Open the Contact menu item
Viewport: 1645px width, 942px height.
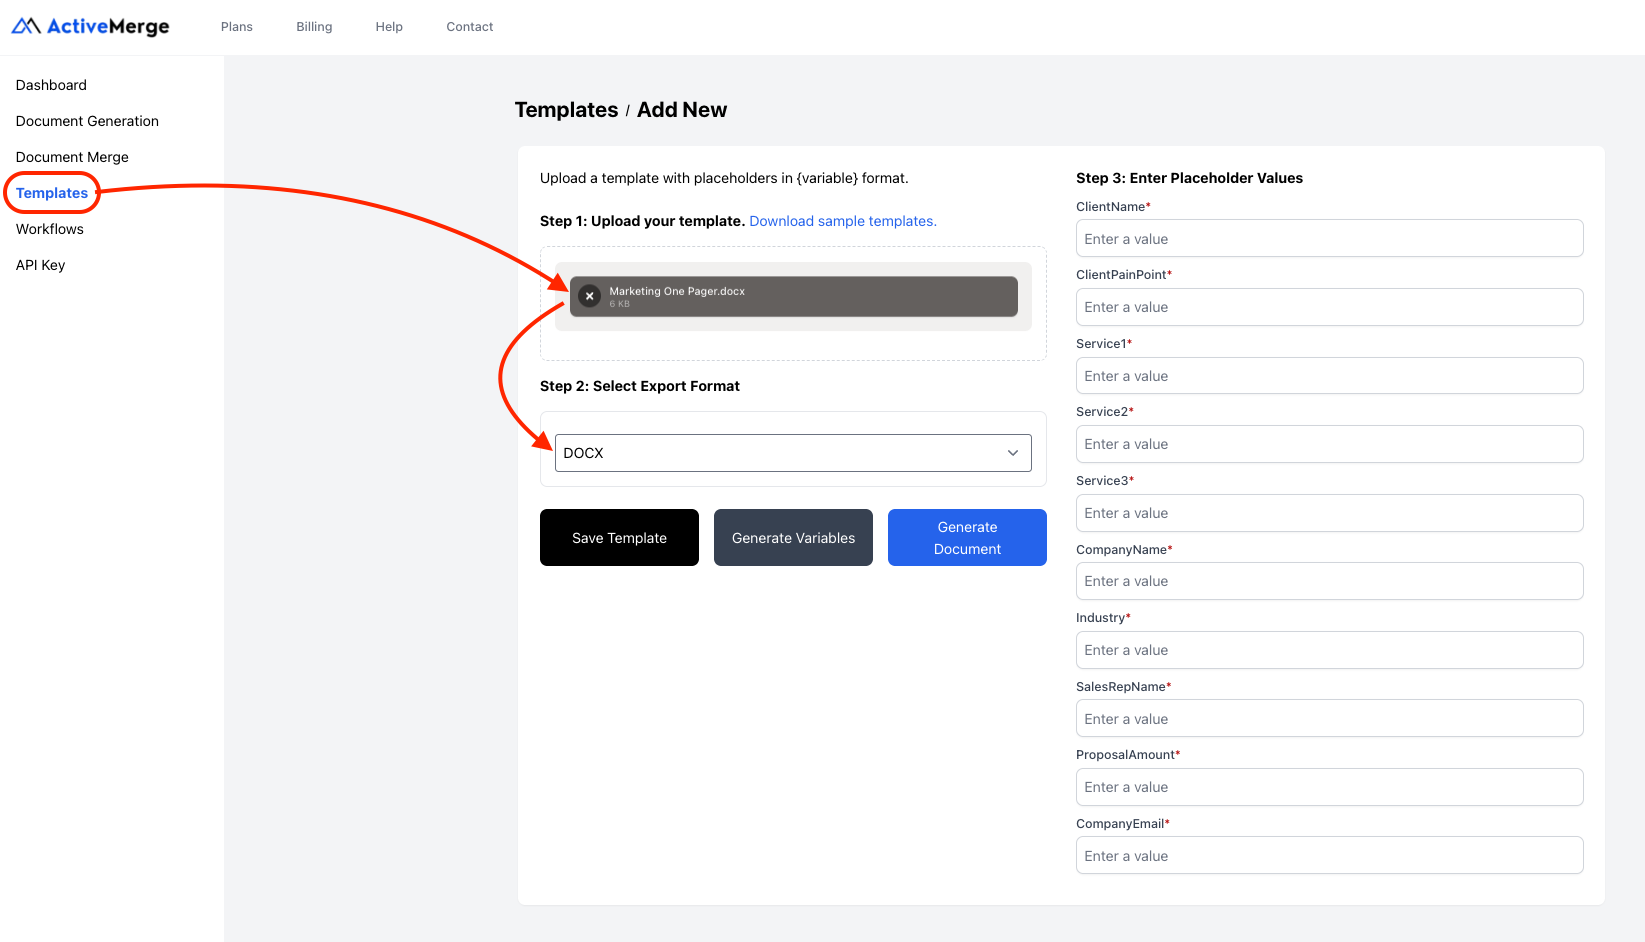point(469,26)
